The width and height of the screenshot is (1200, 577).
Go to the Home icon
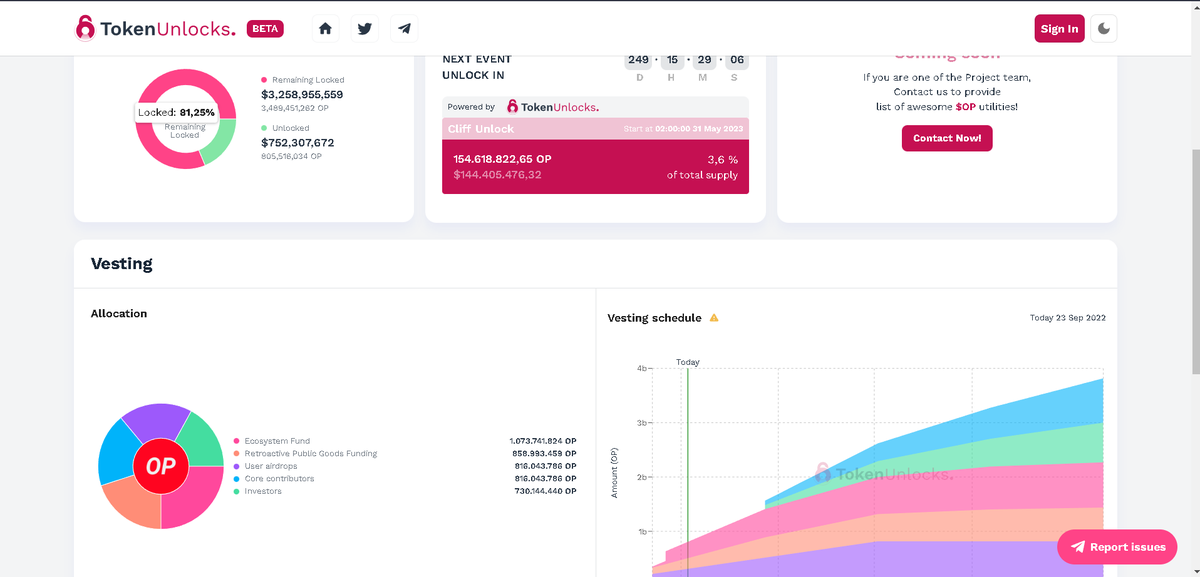pyautogui.click(x=325, y=29)
